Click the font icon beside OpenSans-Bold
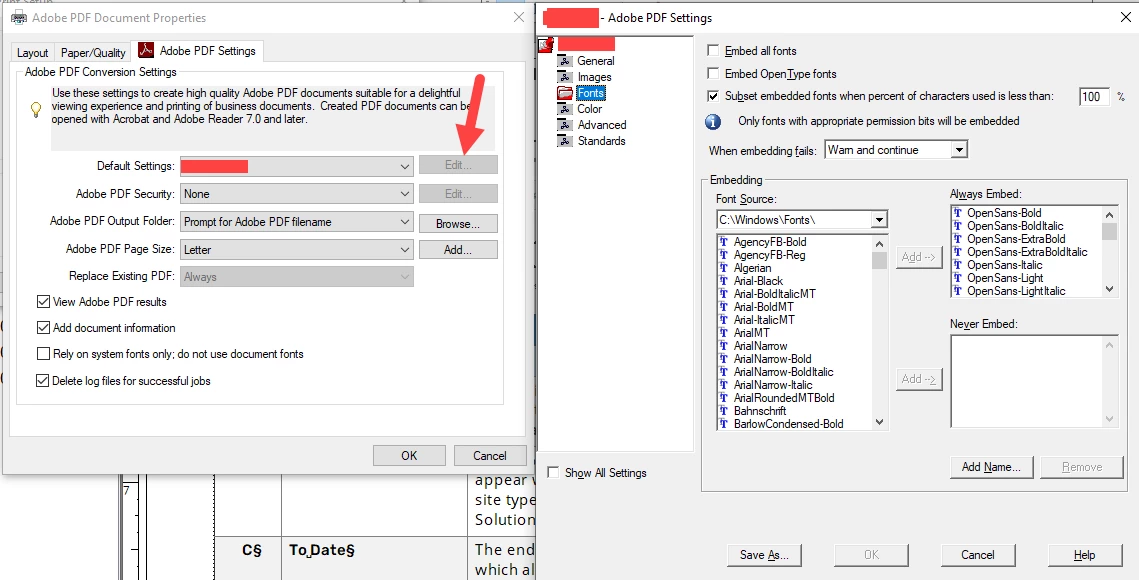Screen dimensions: 1139x580 tap(957, 213)
